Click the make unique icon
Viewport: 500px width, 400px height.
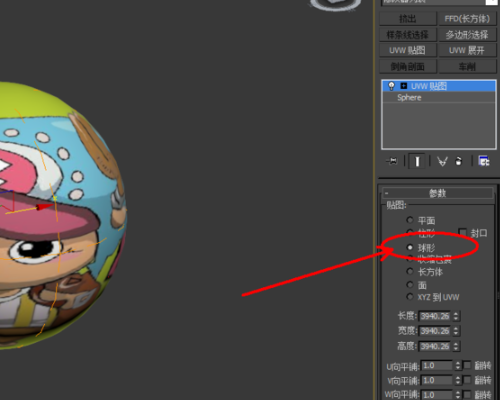(442, 162)
